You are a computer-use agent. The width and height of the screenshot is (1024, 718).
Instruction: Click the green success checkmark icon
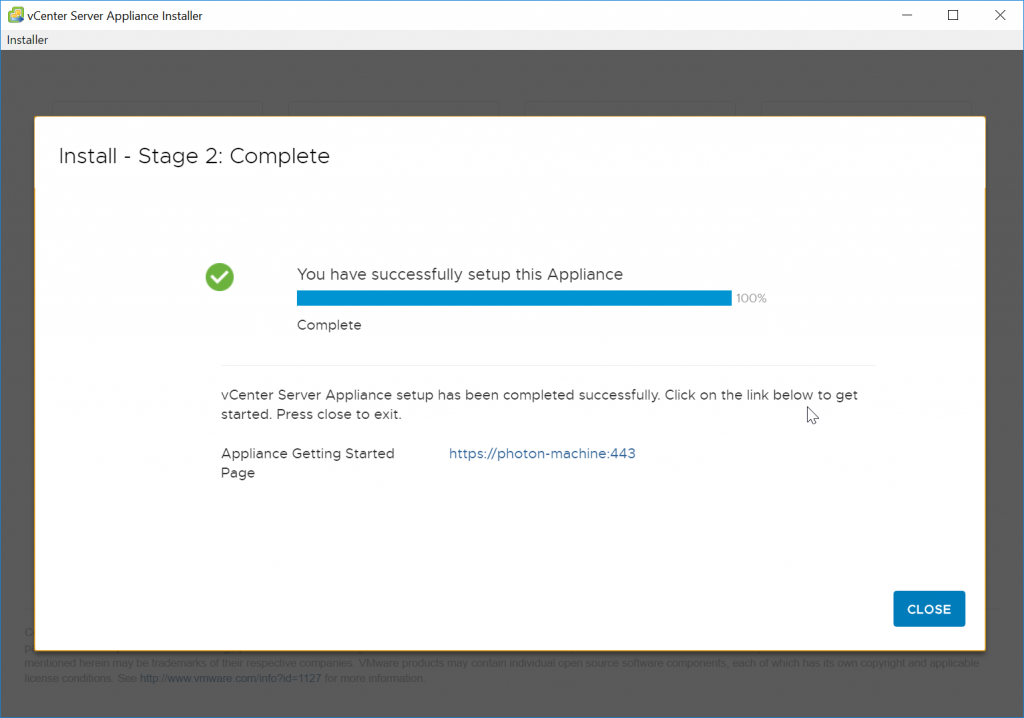pos(219,277)
